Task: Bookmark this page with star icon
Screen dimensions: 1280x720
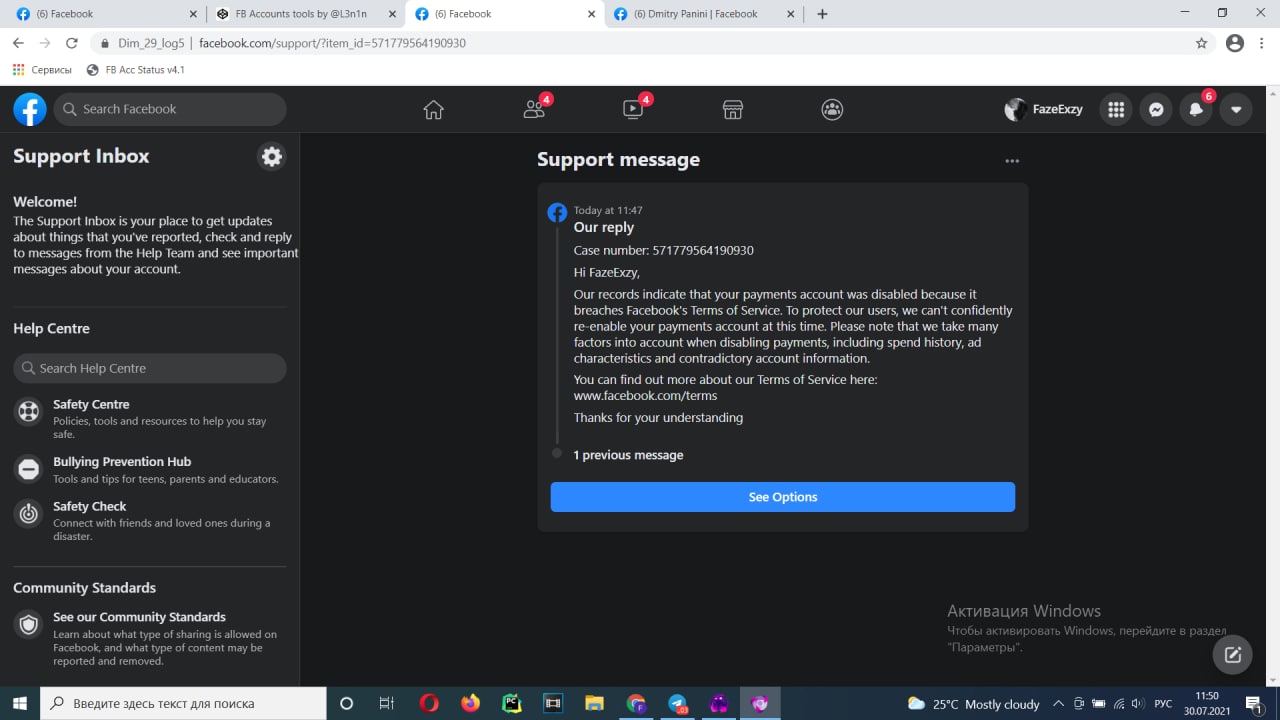Action: point(1201,43)
